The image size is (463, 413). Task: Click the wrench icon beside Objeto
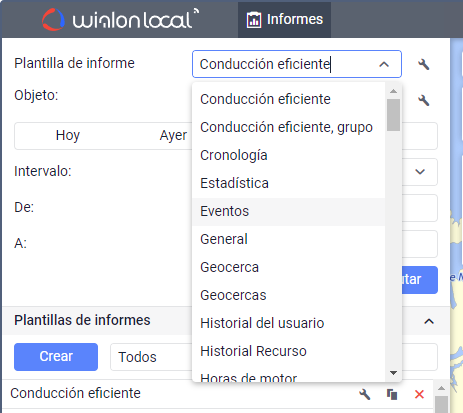(424, 100)
